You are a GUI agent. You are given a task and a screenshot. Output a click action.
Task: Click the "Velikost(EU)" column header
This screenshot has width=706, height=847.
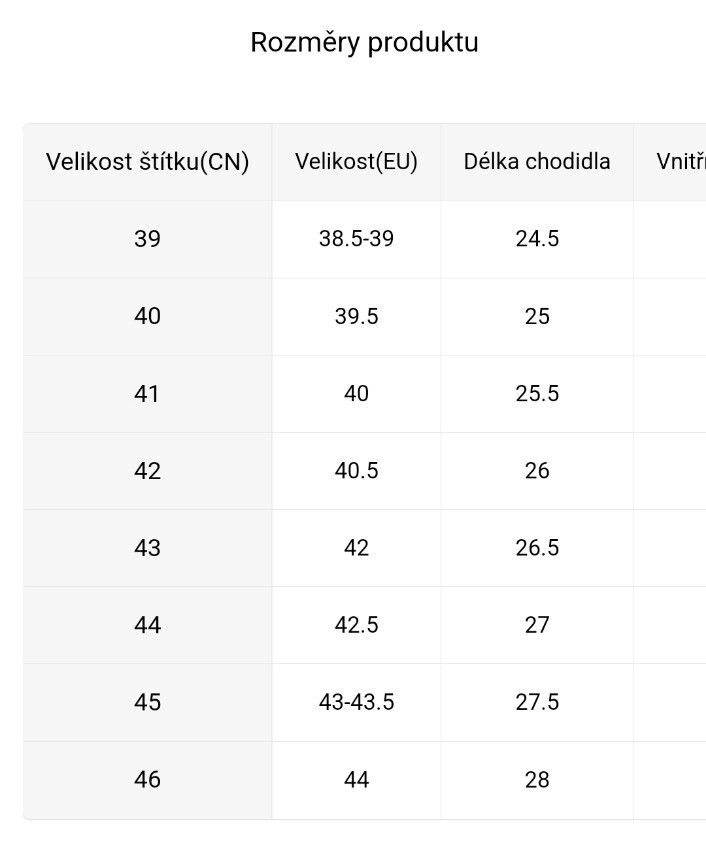tap(356, 162)
